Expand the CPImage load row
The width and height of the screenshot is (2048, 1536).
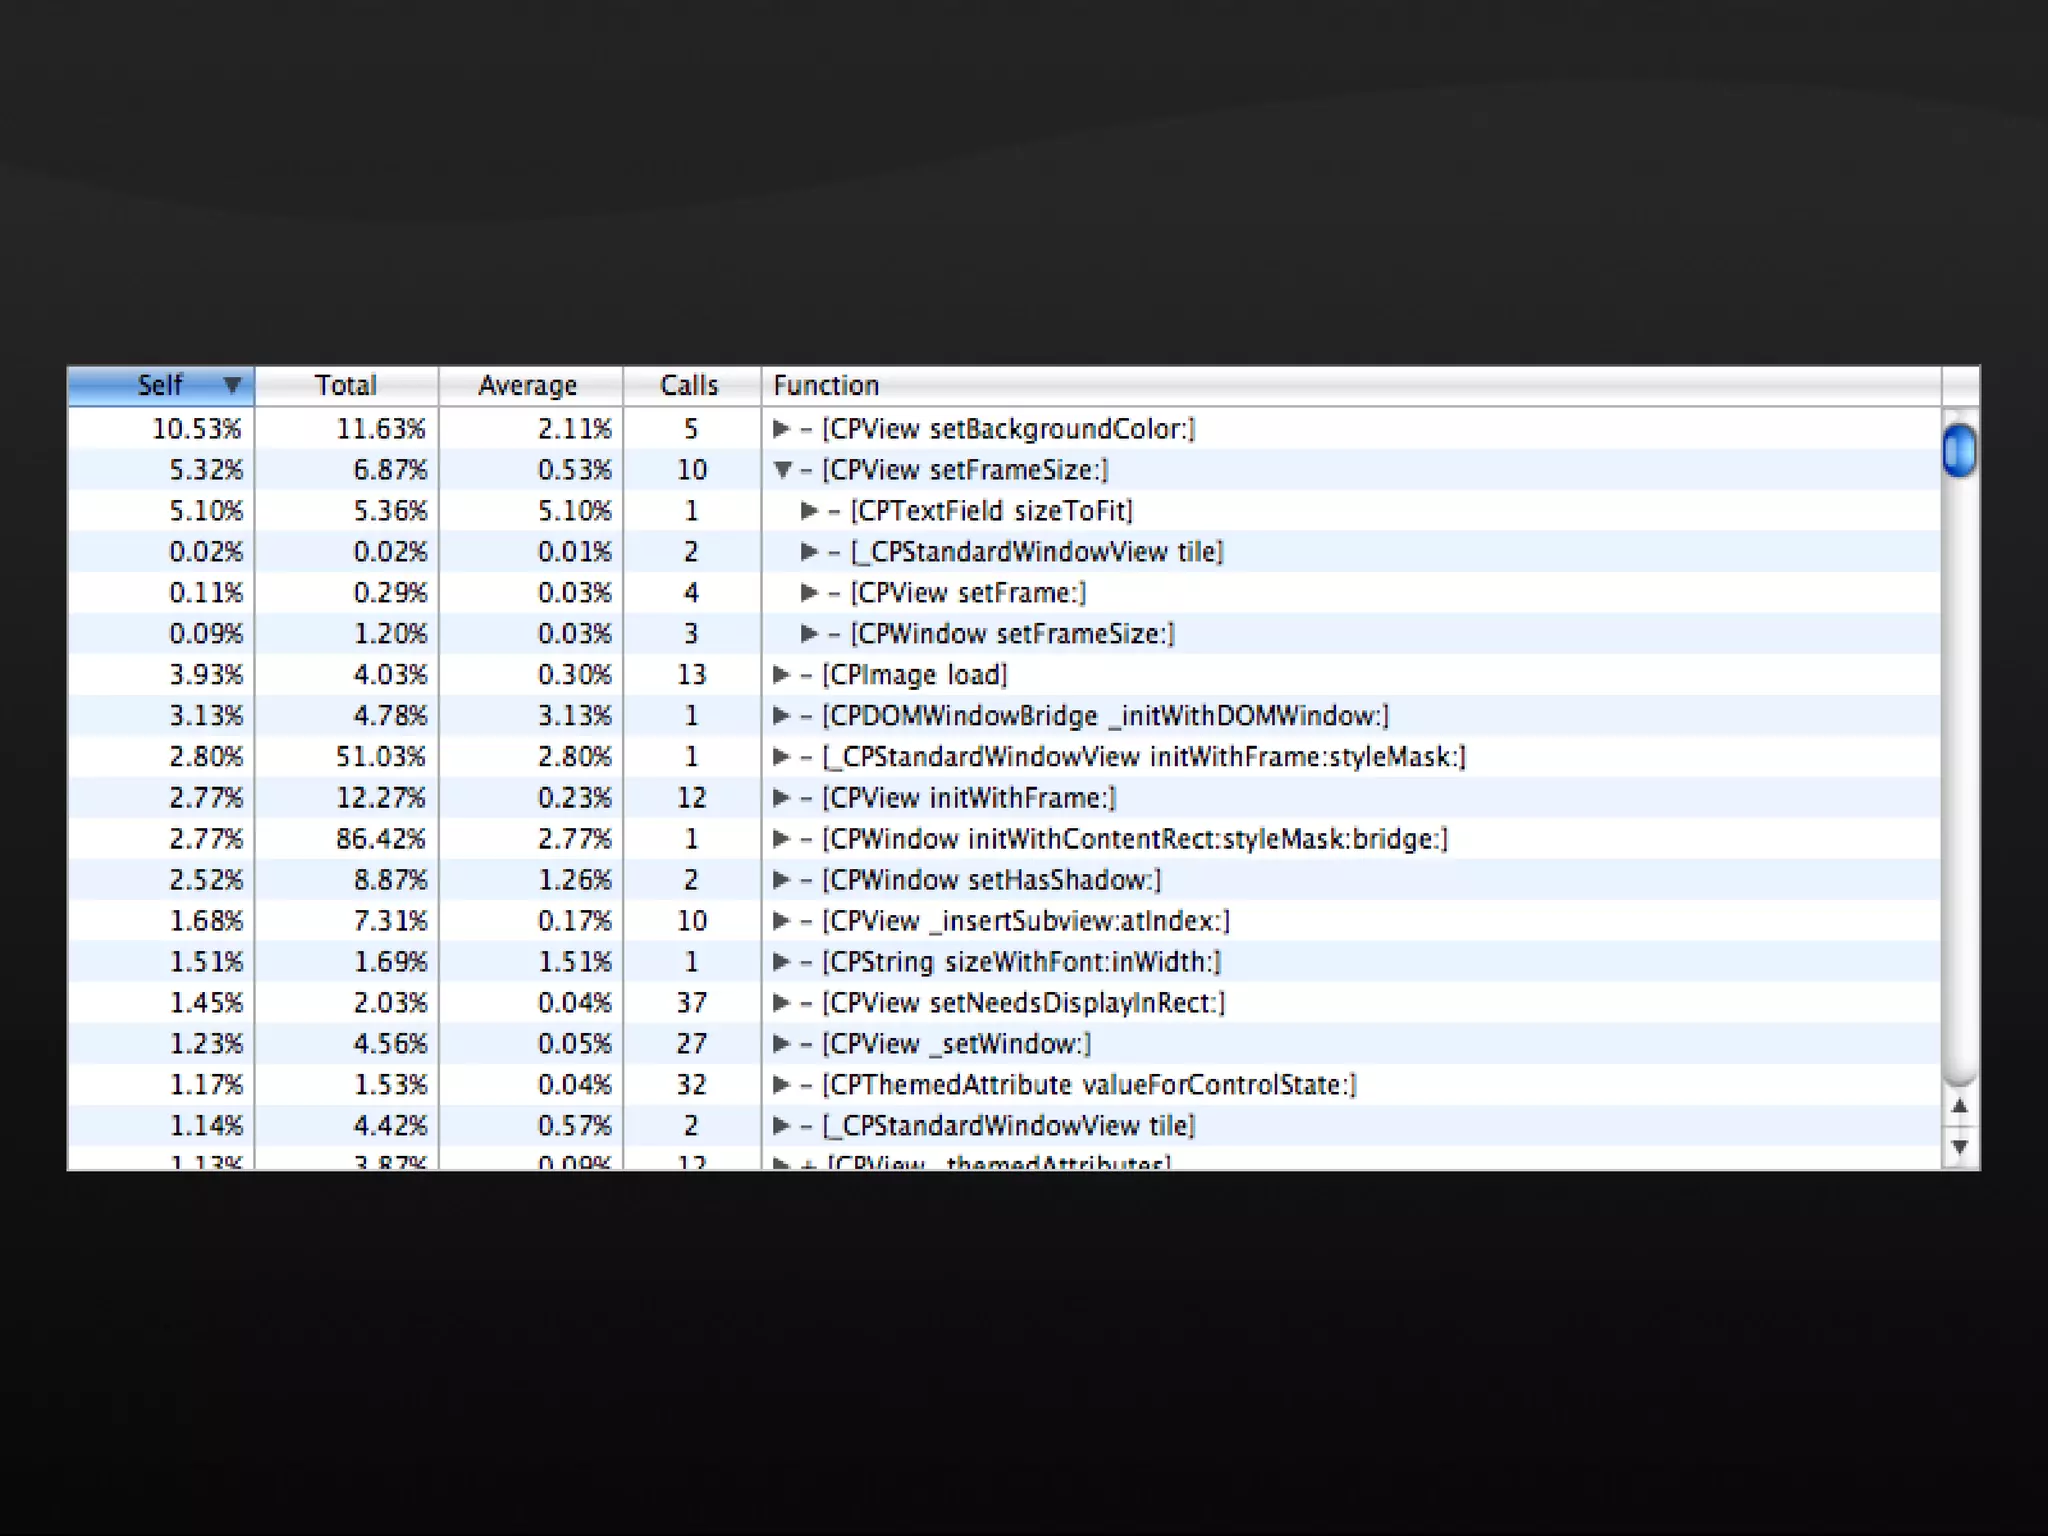[x=781, y=675]
